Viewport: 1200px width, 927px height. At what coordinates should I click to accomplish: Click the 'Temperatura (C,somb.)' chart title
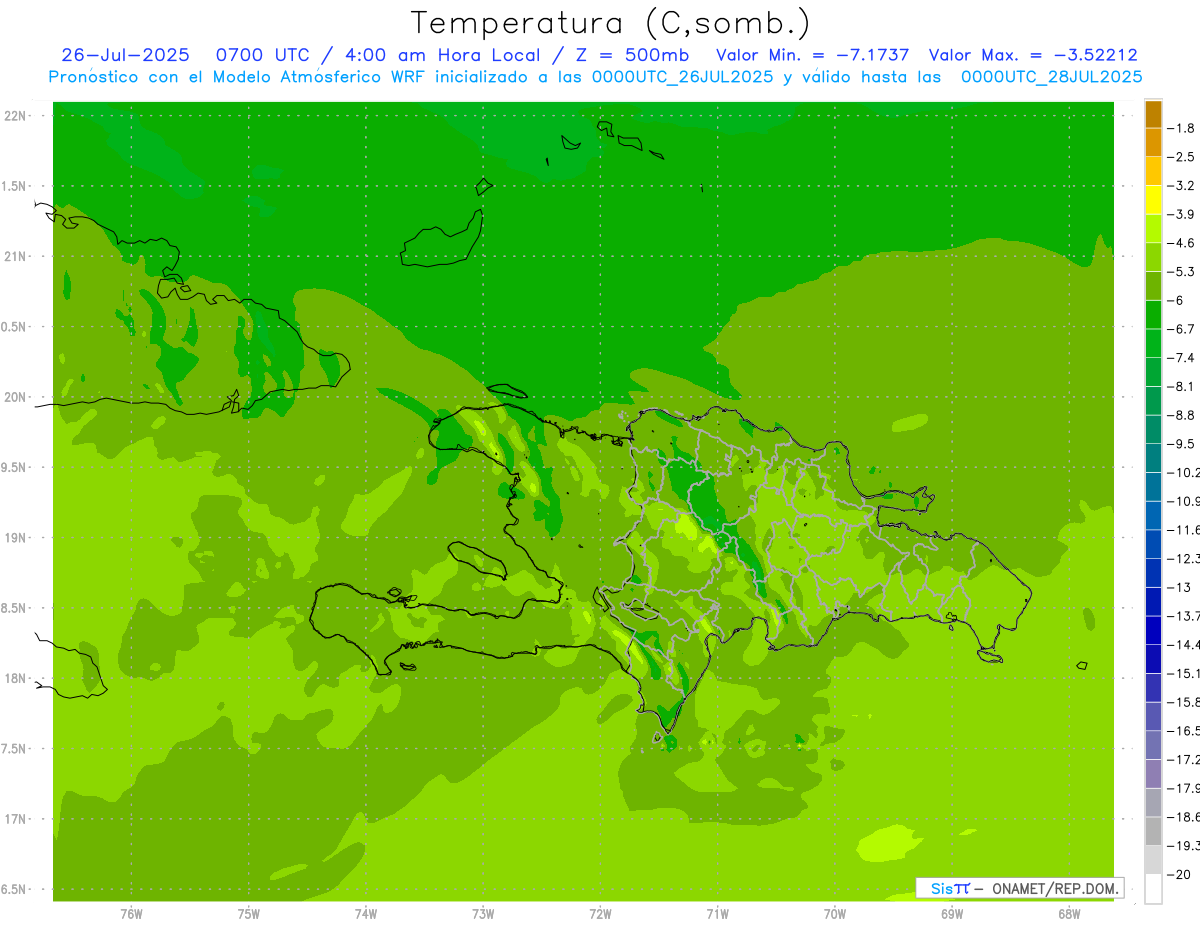(610, 23)
